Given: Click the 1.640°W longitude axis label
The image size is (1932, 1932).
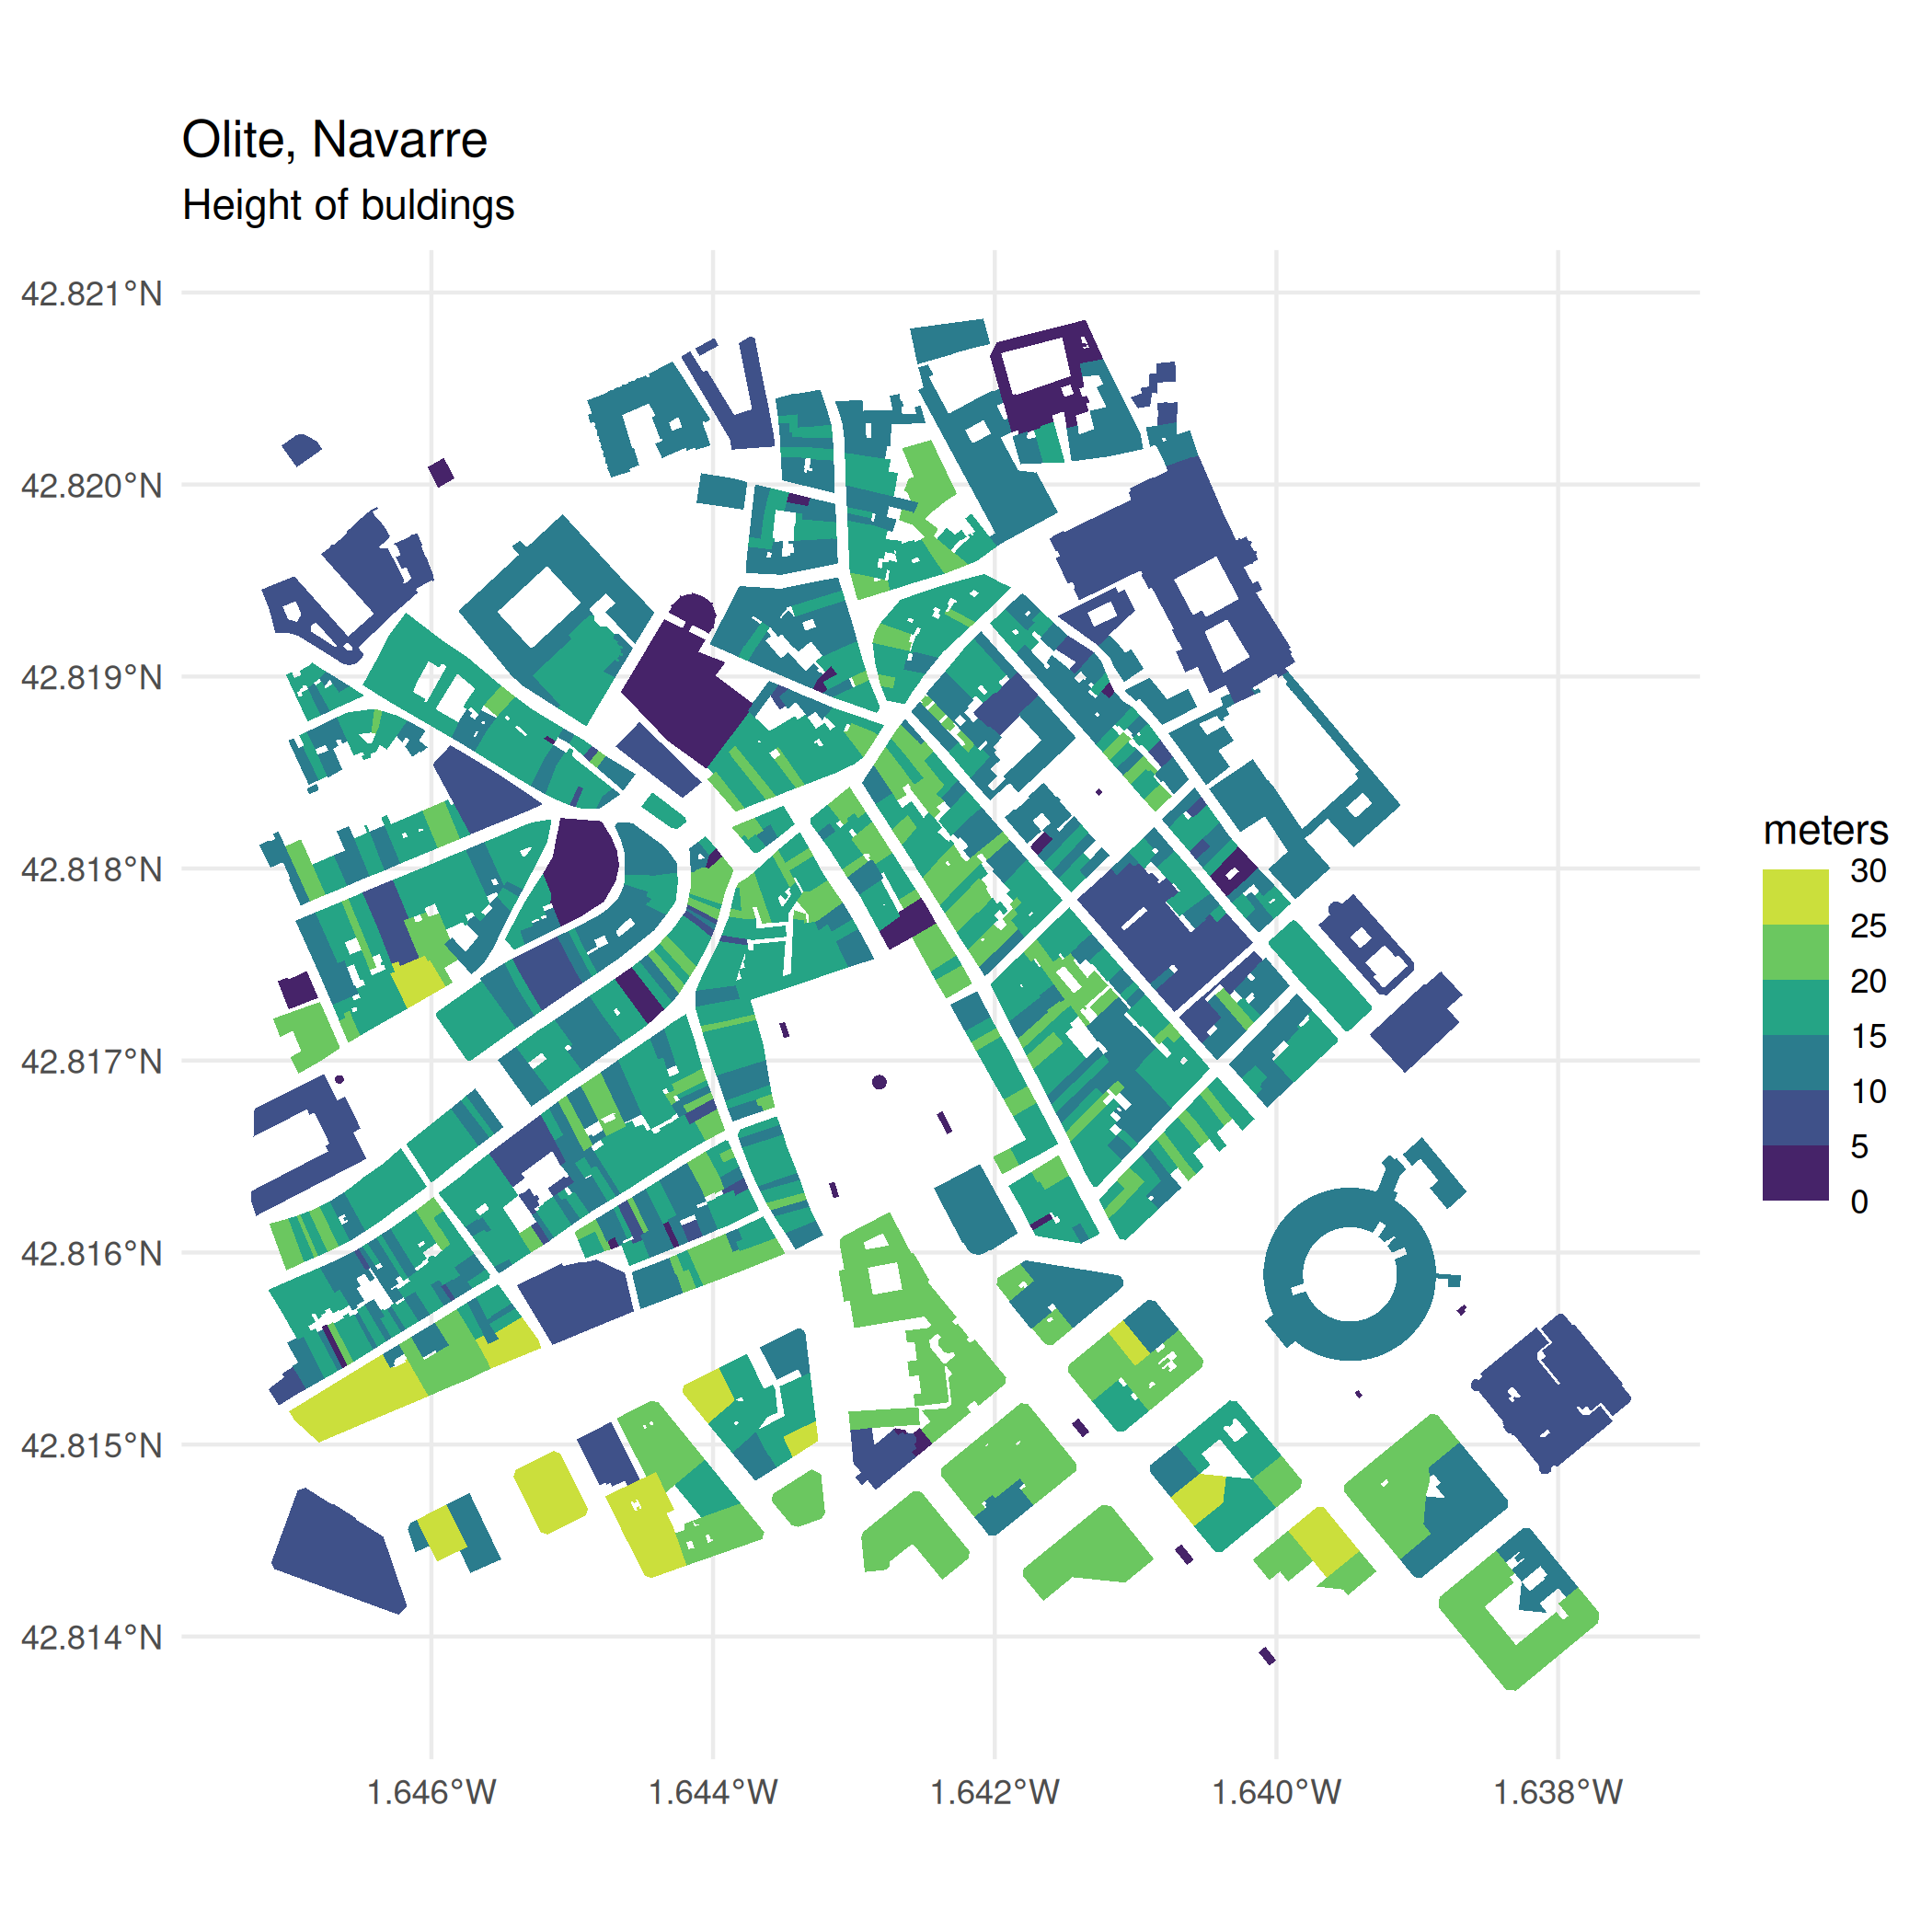Looking at the screenshot, I should pyautogui.click(x=1276, y=1792).
